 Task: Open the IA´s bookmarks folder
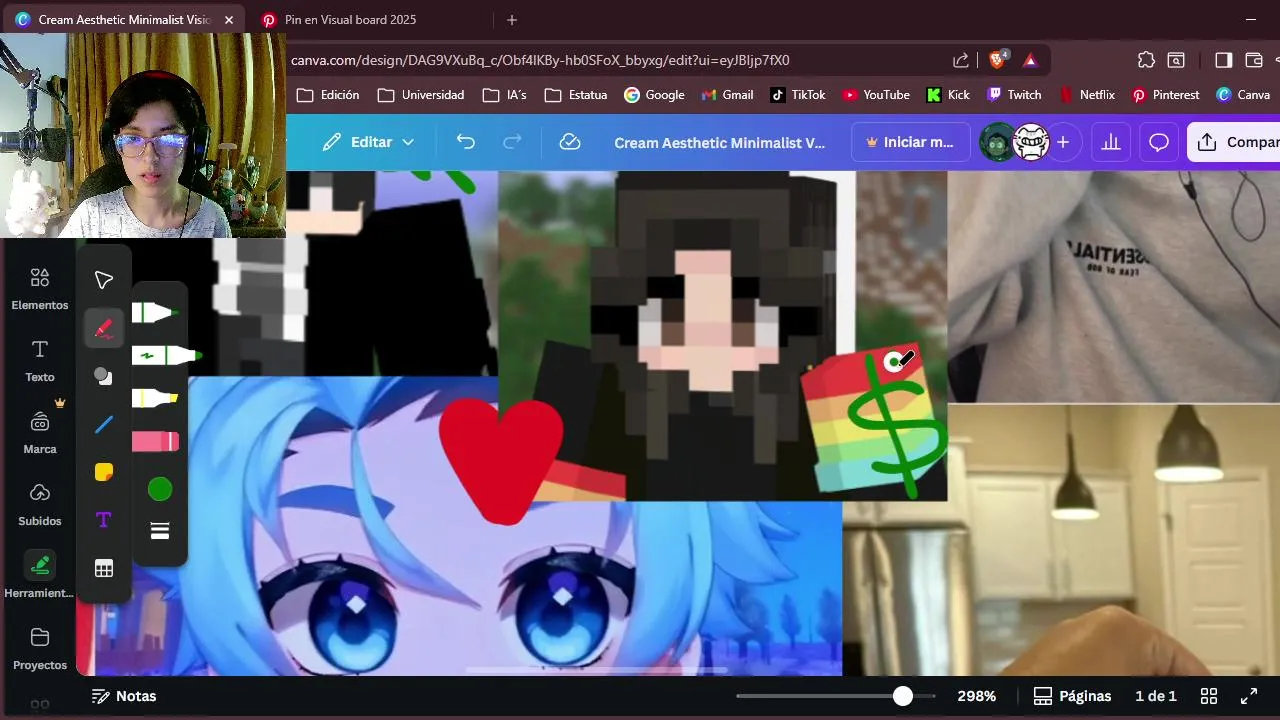coord(505,95)
